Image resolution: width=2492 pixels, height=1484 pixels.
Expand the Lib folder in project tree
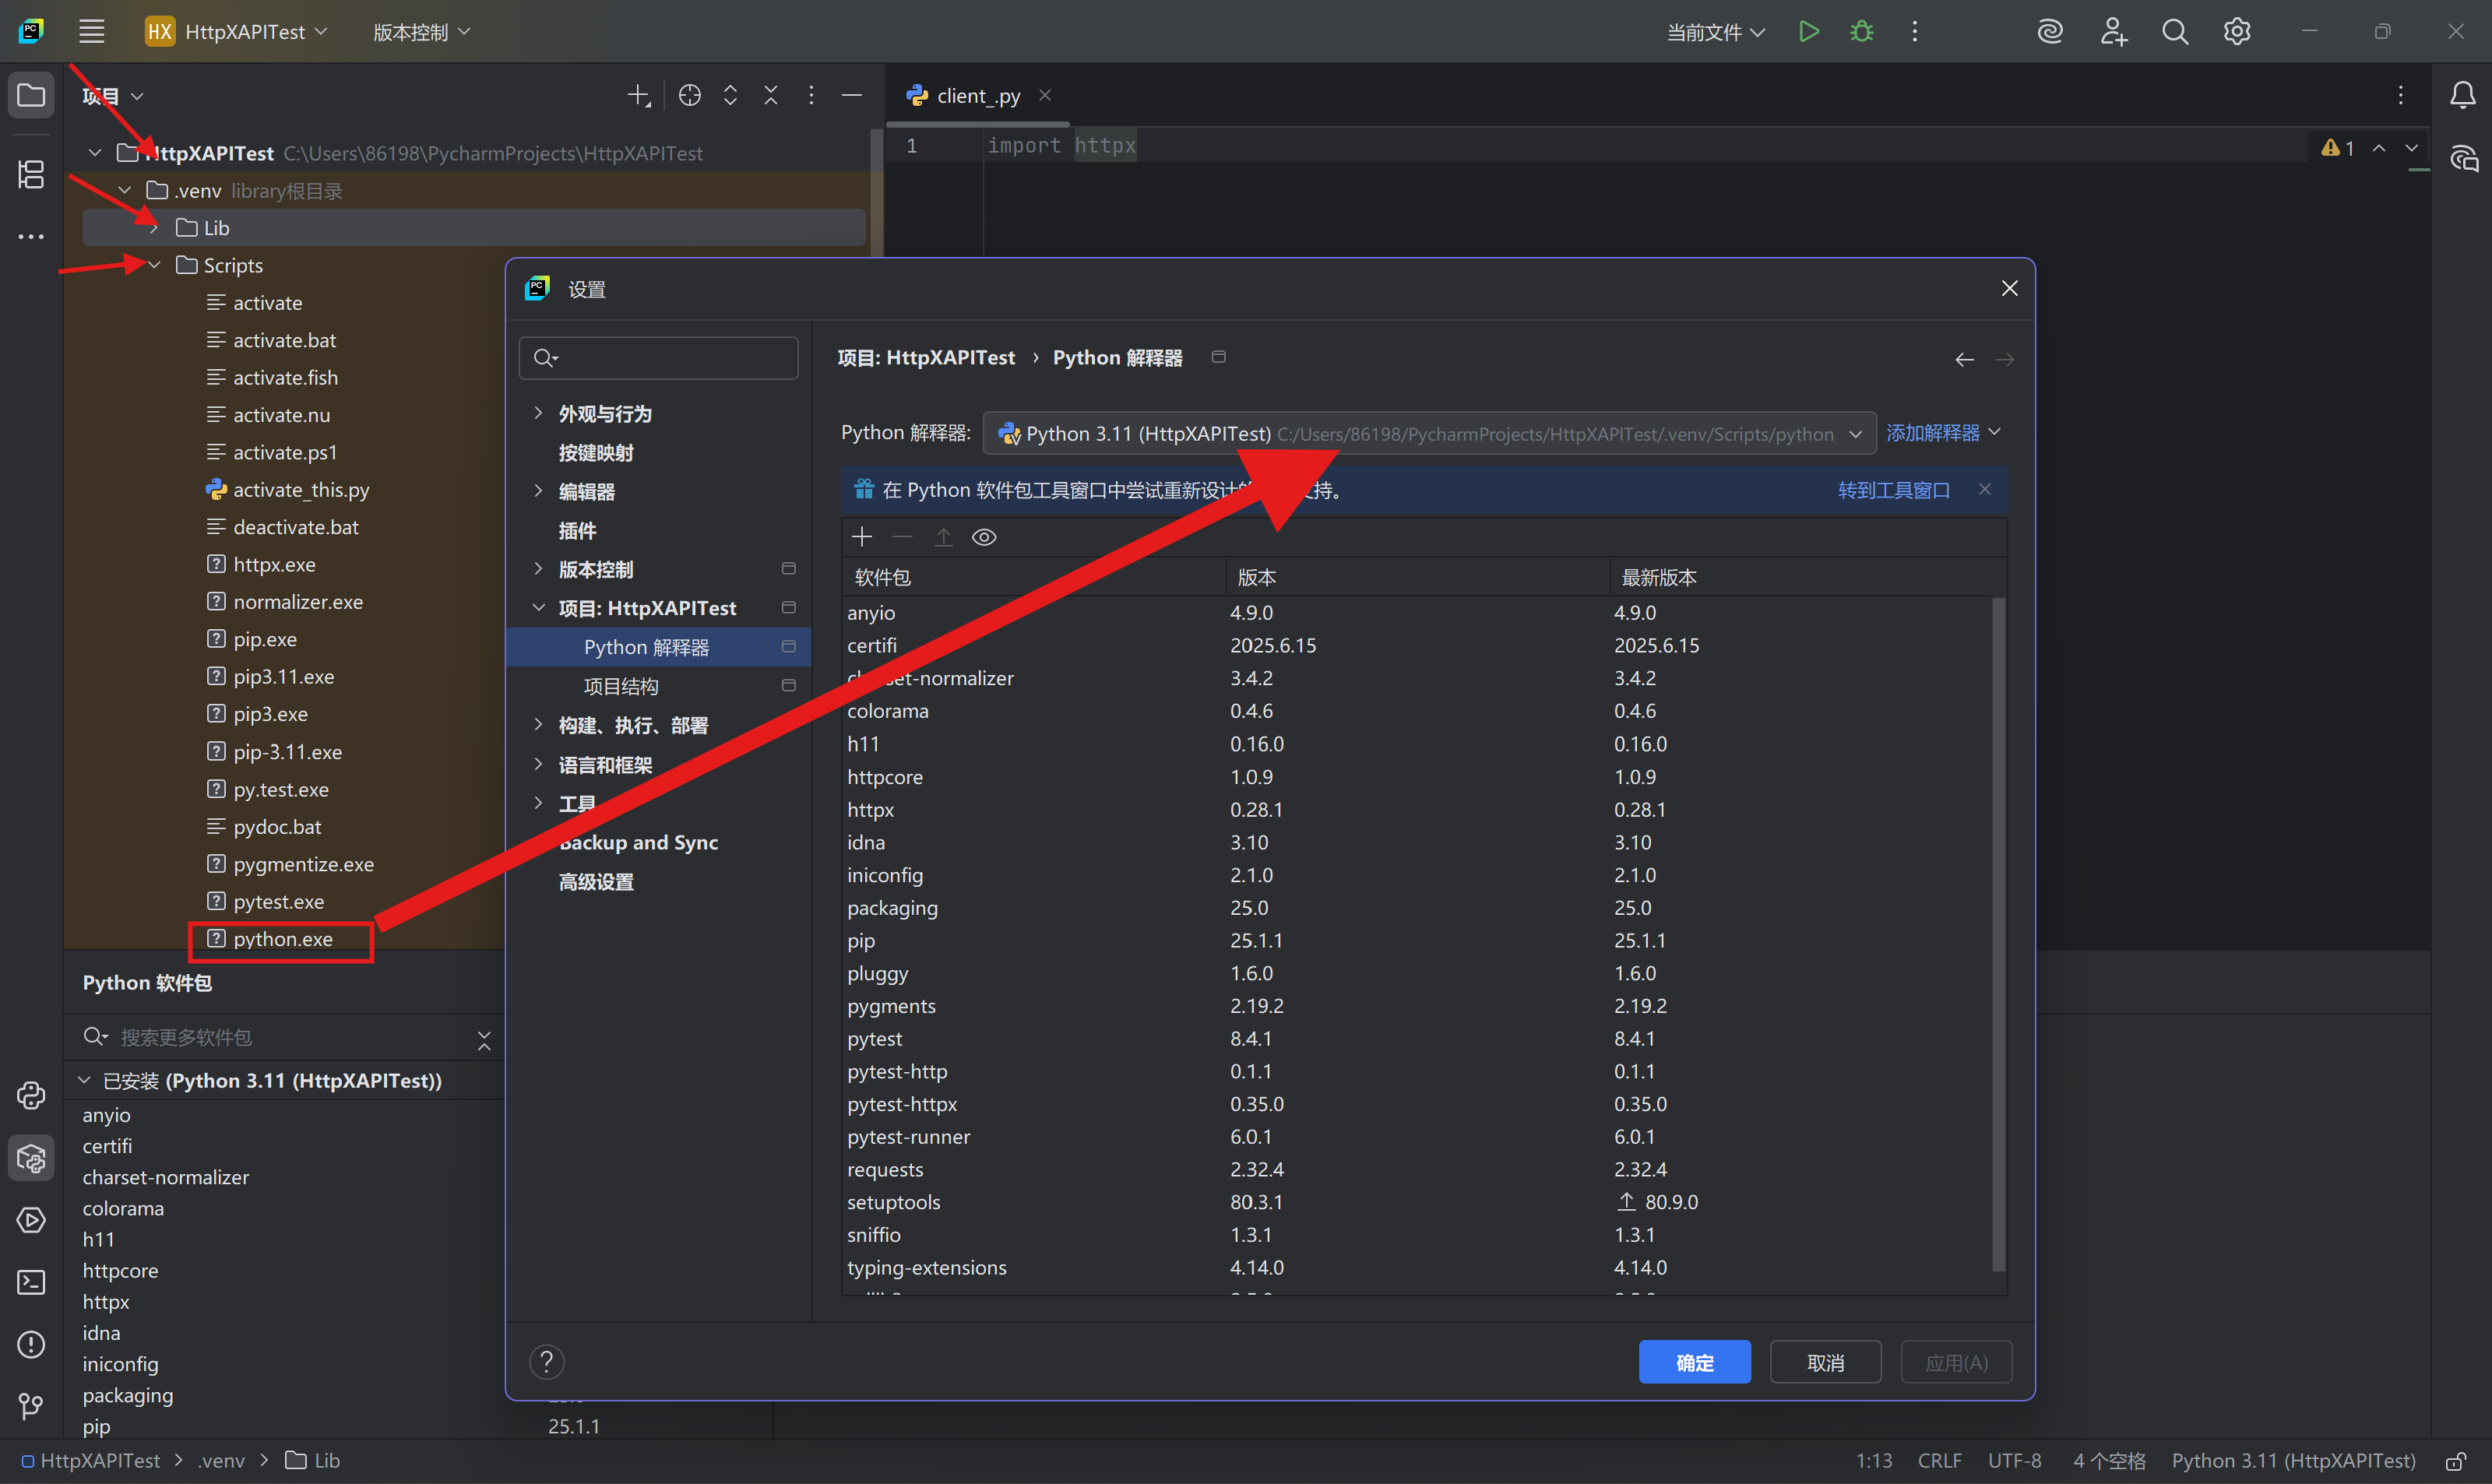click(155, 227)
